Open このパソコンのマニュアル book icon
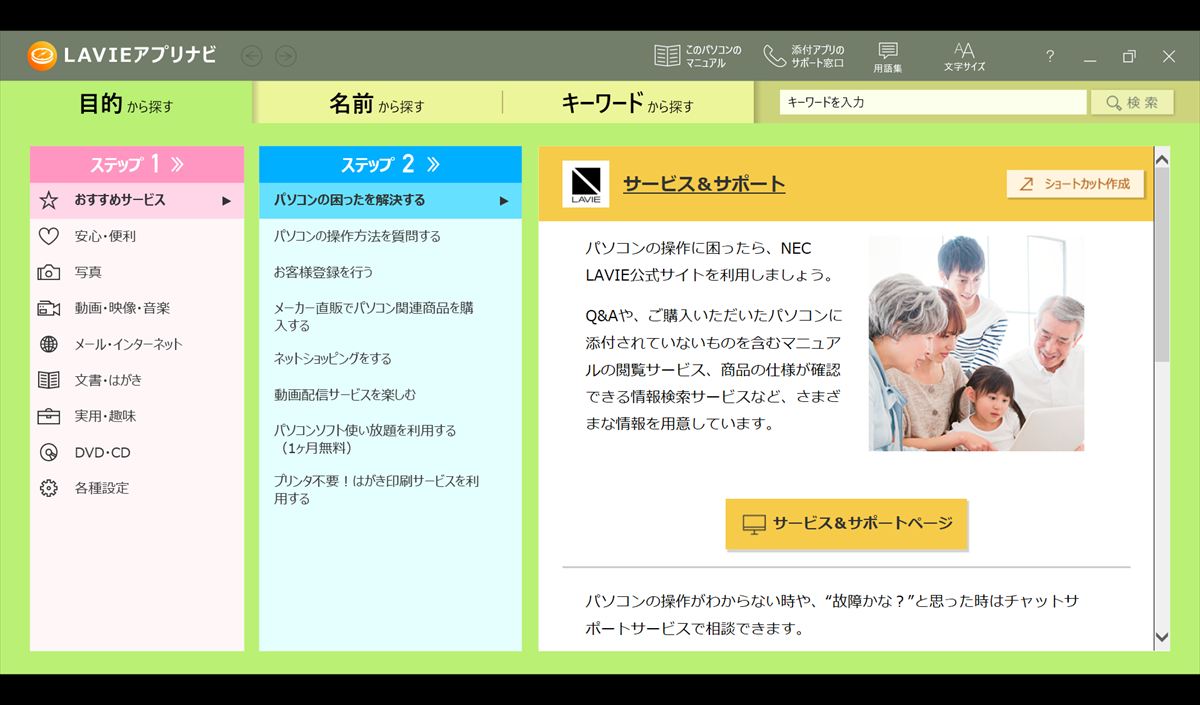Image resolution: width=1200 pixels, height=705 pixels. tap(667, 55)
